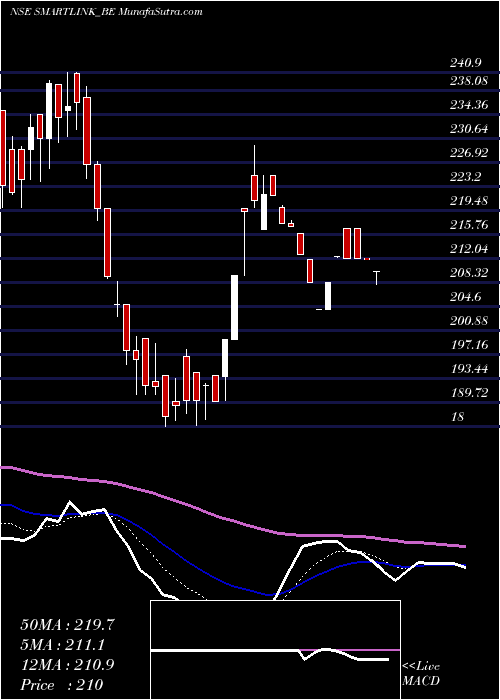Click the 234.36 price axis label
This screenshot has width=500, height=700.
[469, 105]
